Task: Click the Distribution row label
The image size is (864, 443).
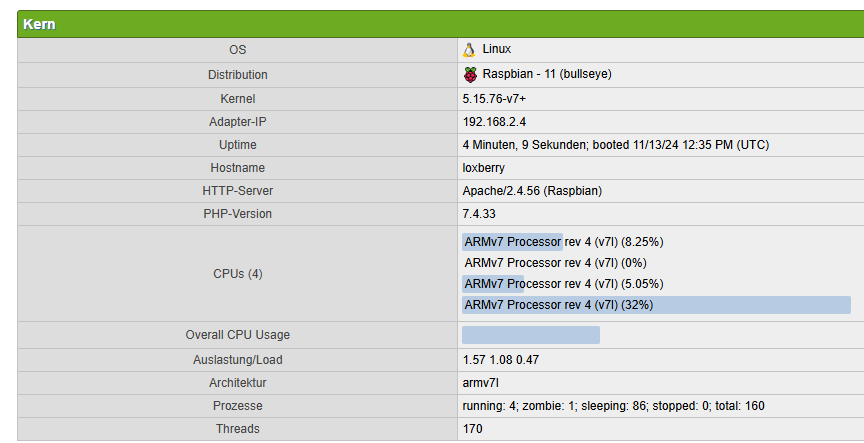Action: tap(237, 75)
